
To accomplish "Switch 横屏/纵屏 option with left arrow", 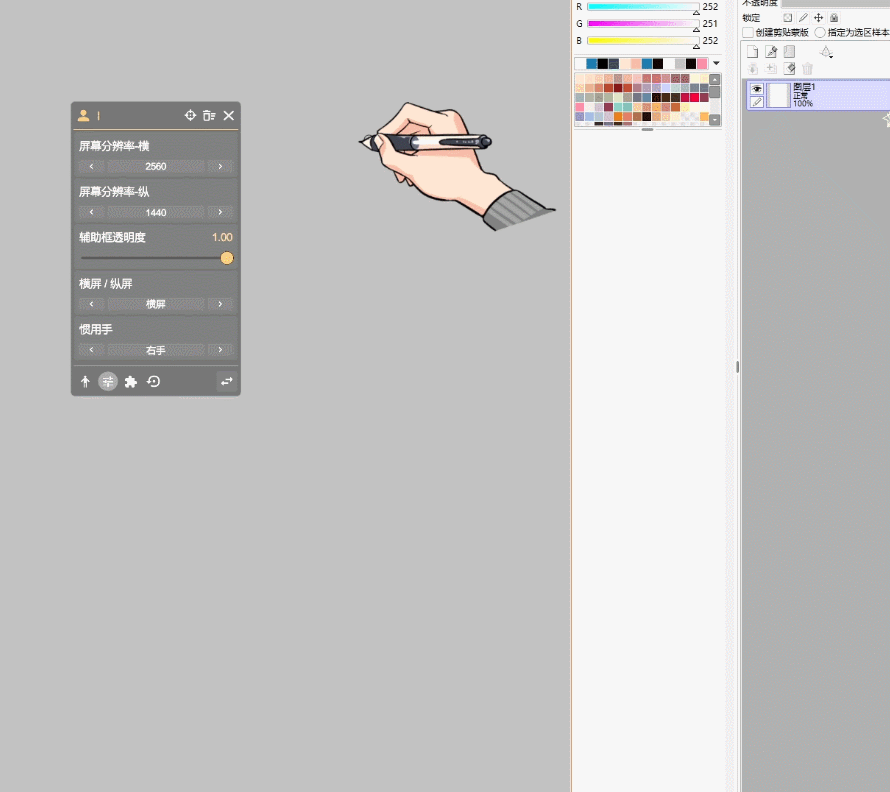I will (x=91, y=304).
